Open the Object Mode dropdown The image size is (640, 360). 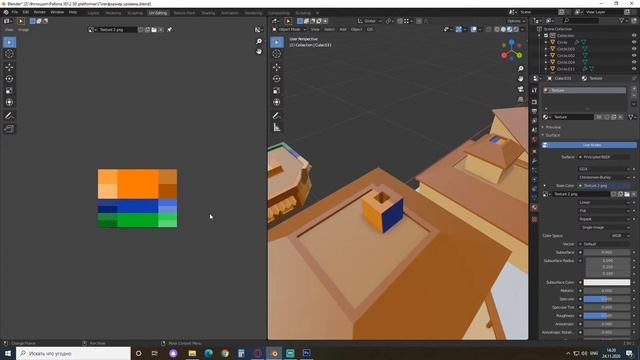coord(289,29)
